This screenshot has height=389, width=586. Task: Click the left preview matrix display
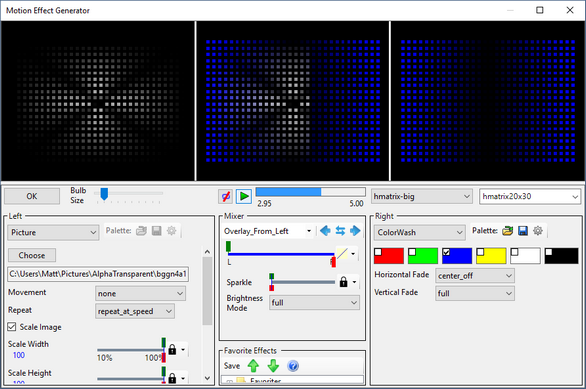click(98, 101)
